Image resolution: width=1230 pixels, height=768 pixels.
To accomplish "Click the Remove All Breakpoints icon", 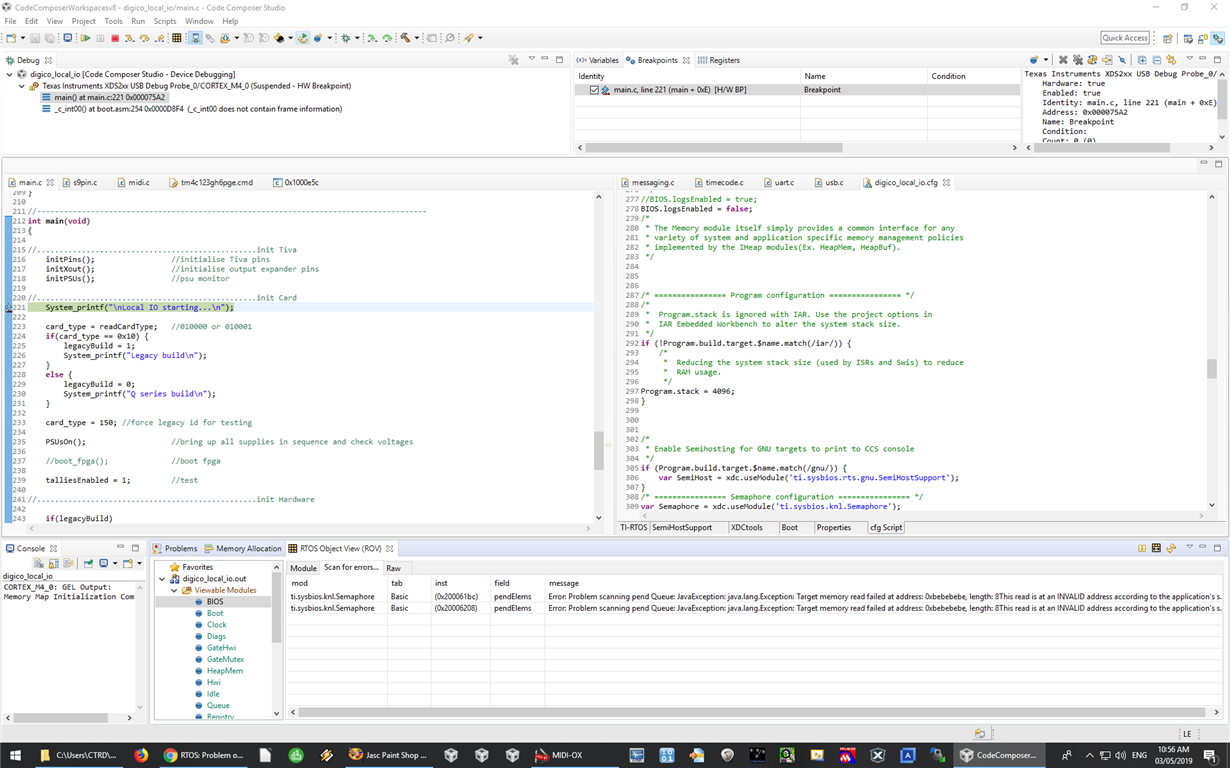I will [x=1078, y=60].
